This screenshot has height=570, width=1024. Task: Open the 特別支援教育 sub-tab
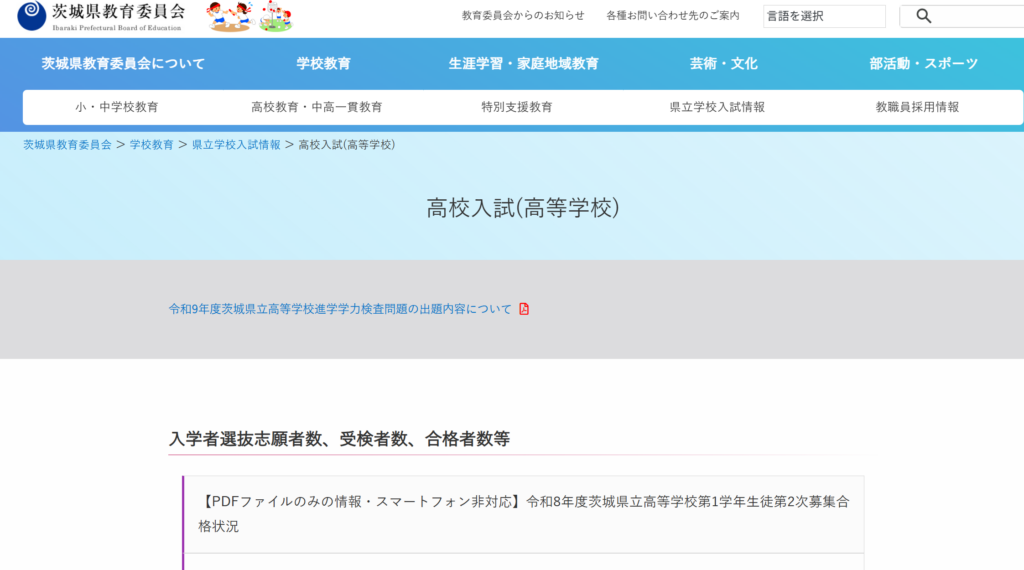517,107
